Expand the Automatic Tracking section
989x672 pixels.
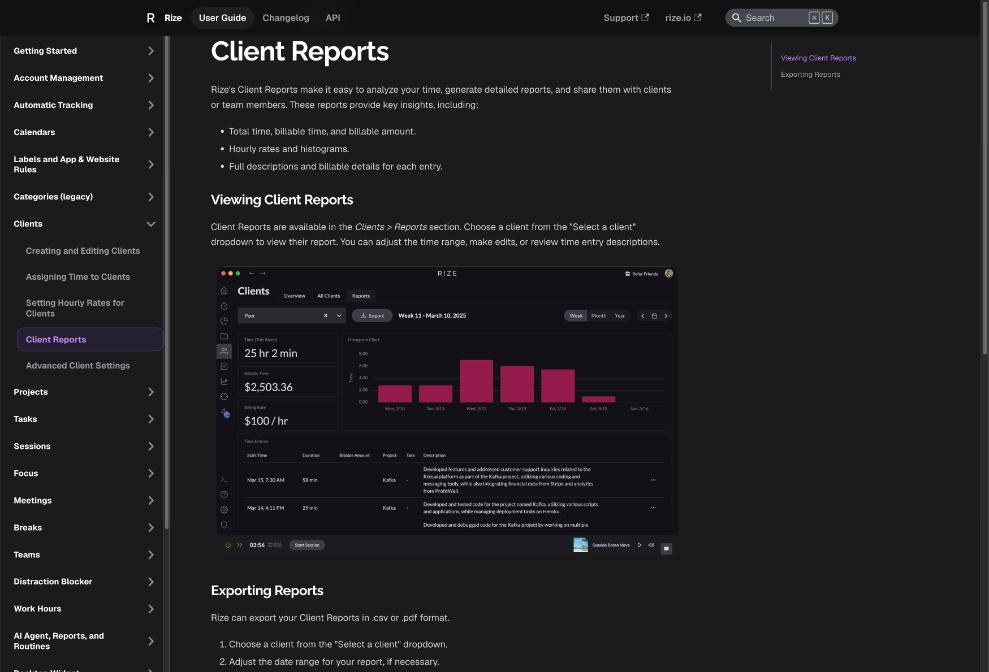[x=84, y=105]
